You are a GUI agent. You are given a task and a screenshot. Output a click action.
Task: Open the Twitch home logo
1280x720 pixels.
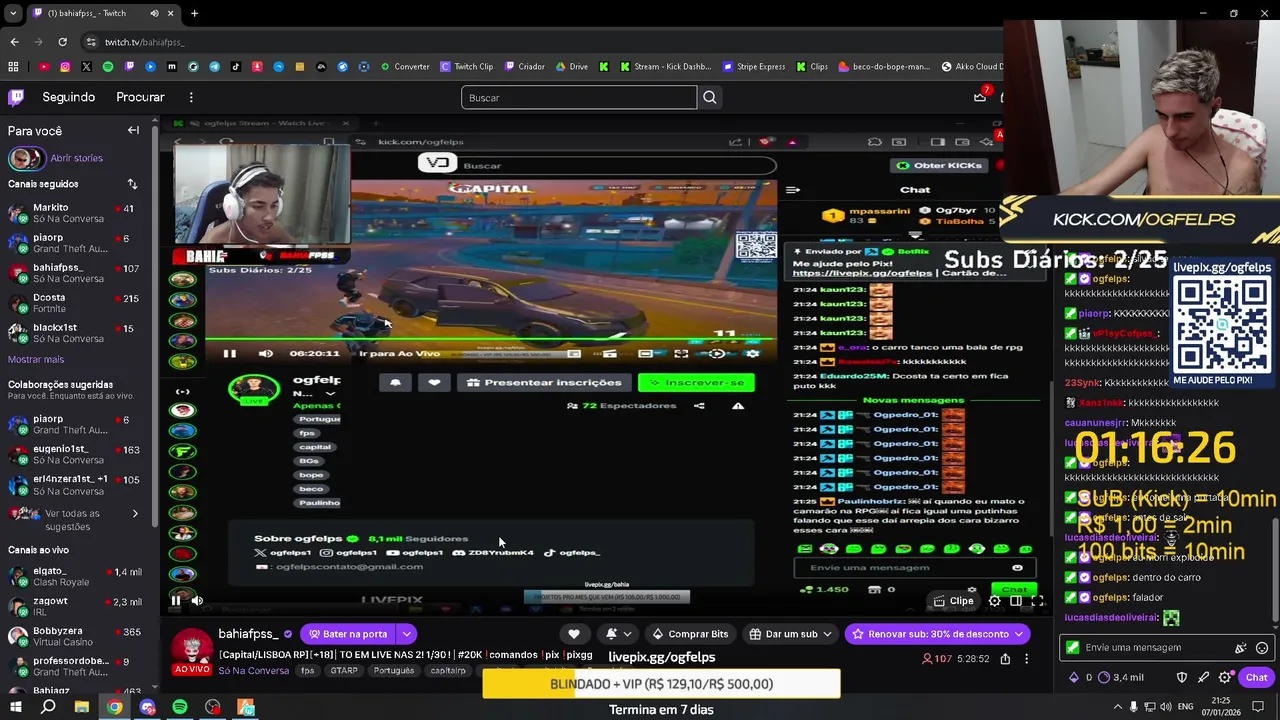coord(16,97)
